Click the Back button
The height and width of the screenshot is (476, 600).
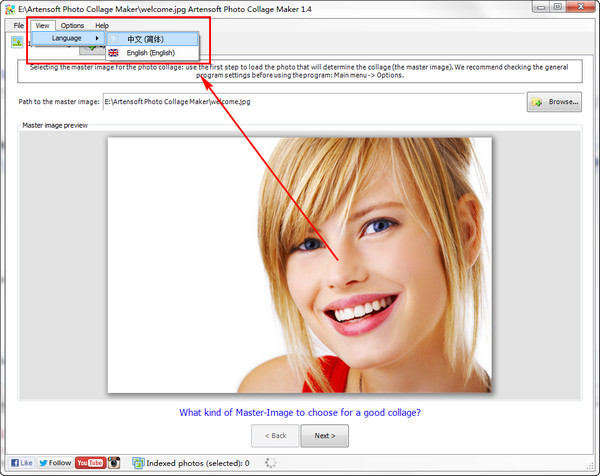[x=275, y=435]
